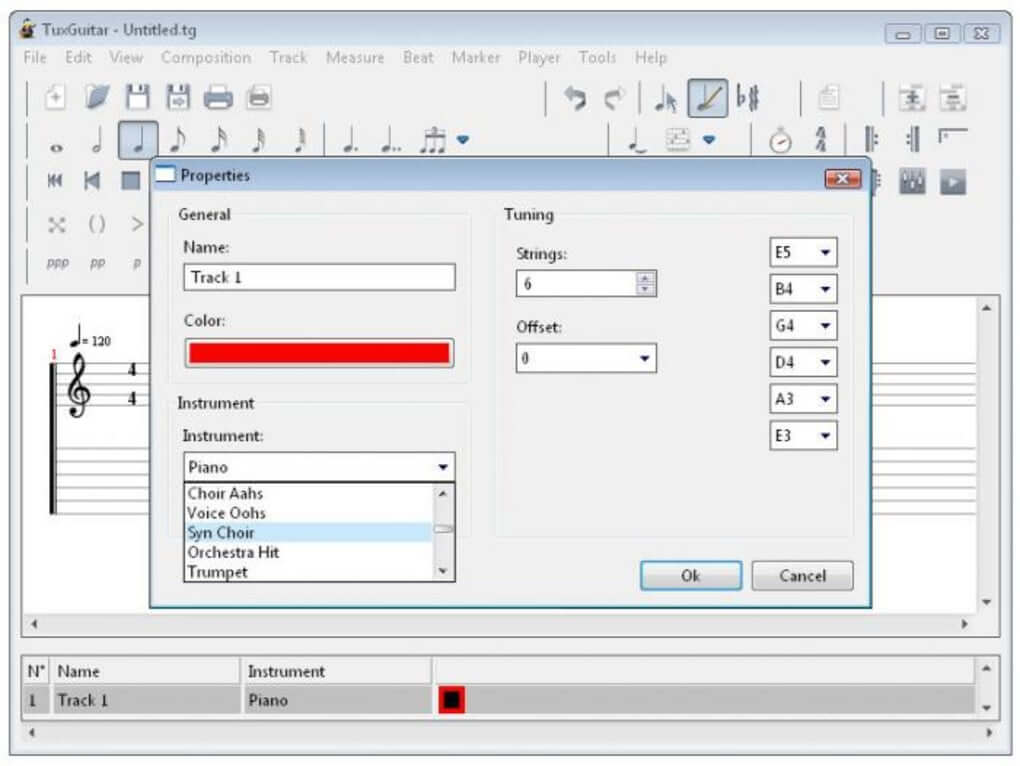The width and height of the screenshot is (1020, 766).
Task: Click the Undo arrow icon
Action: [x=575, y=97]
